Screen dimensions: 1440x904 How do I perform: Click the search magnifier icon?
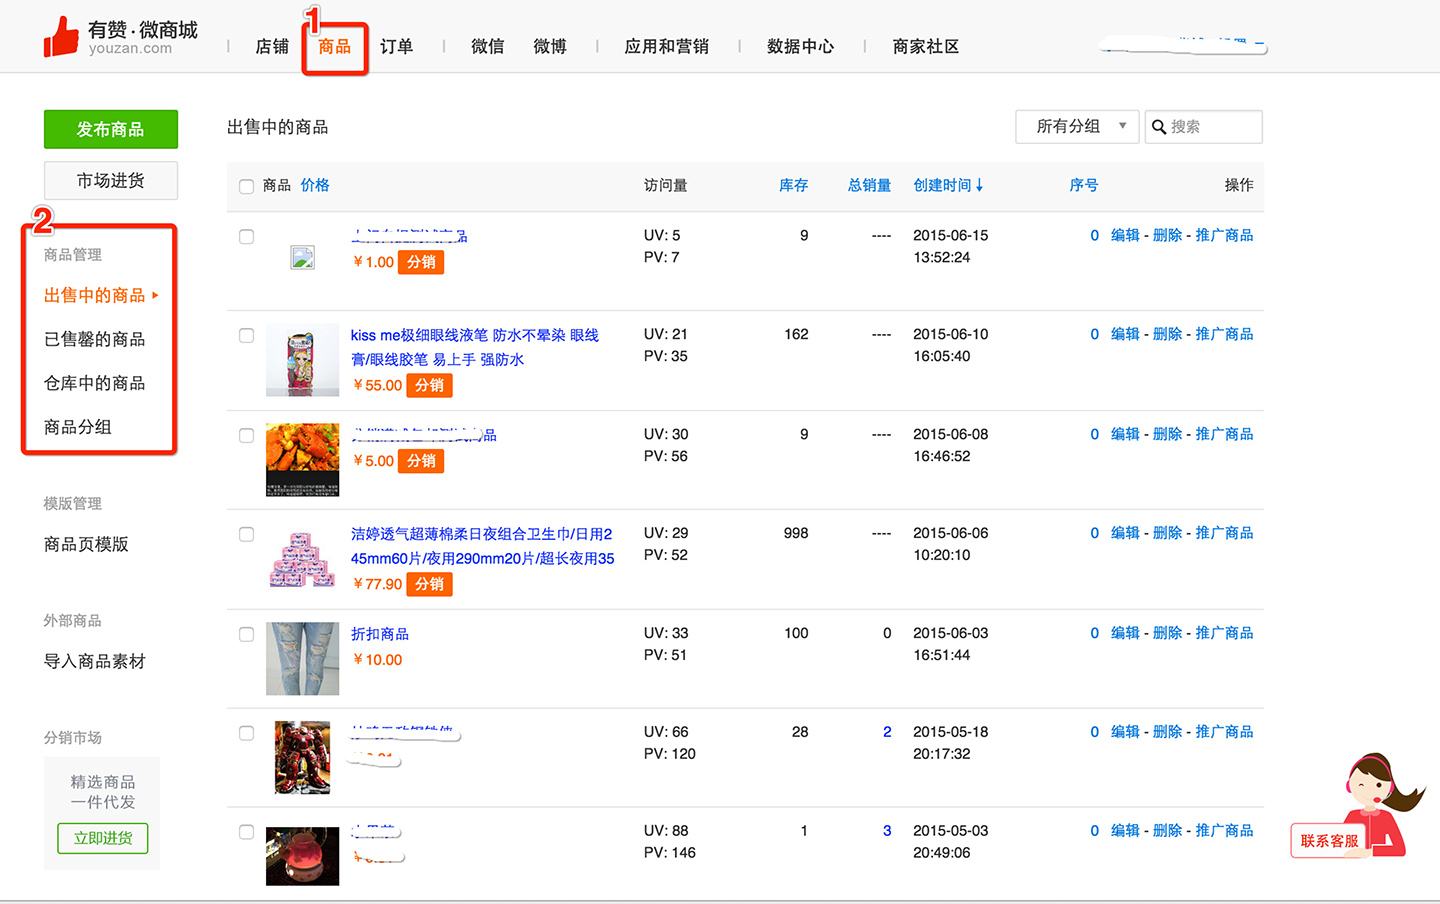pos(1159,127)
